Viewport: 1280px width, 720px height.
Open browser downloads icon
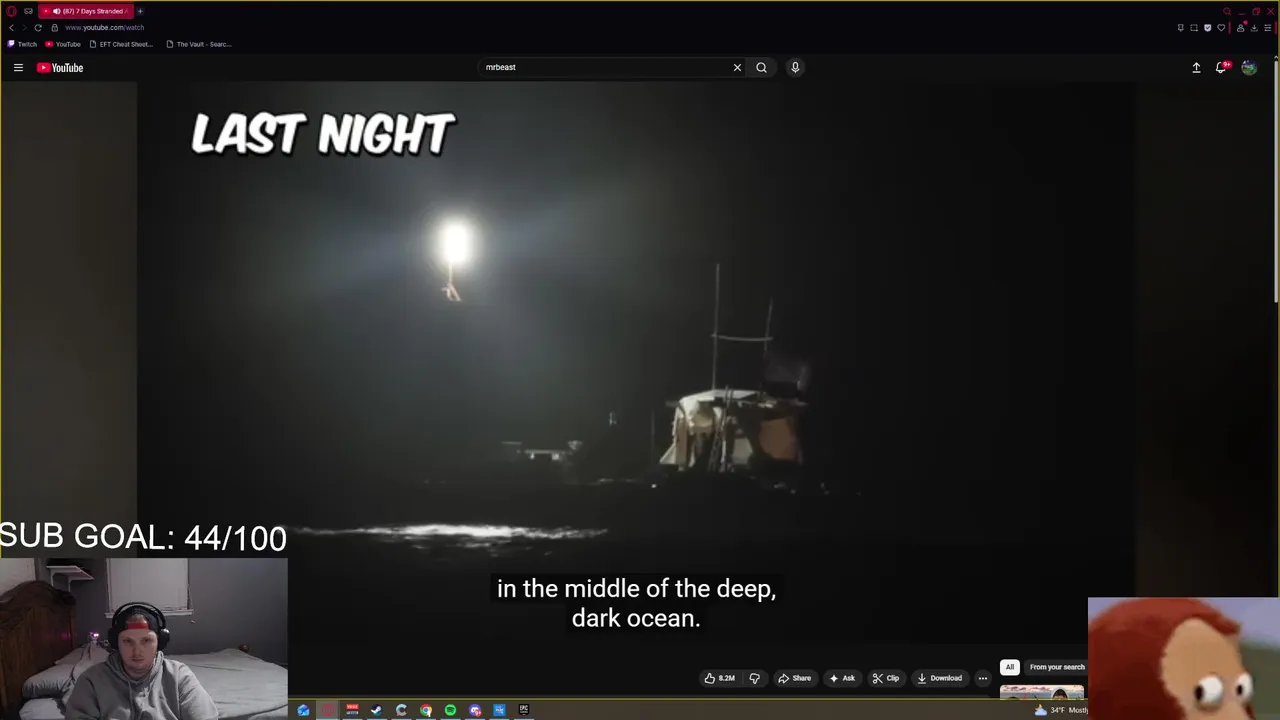1254,27
